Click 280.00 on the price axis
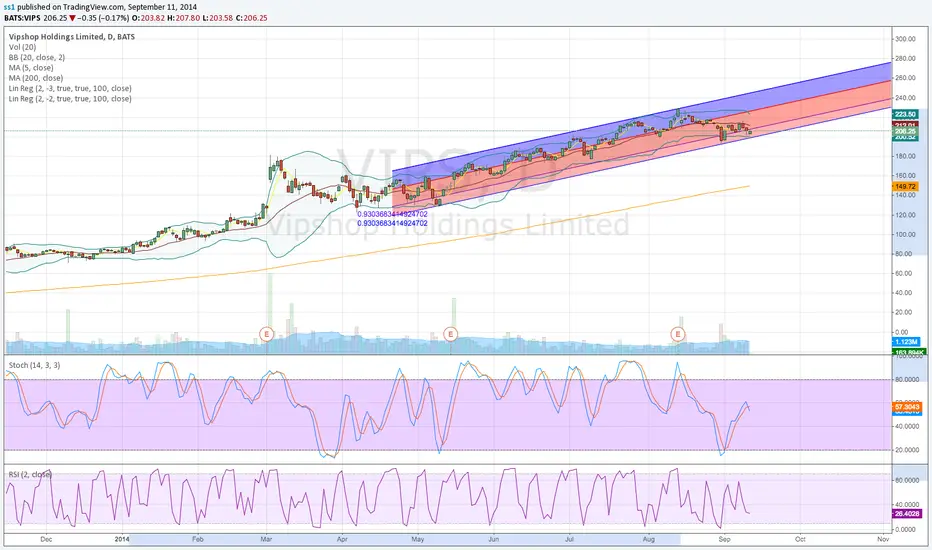 905,59
